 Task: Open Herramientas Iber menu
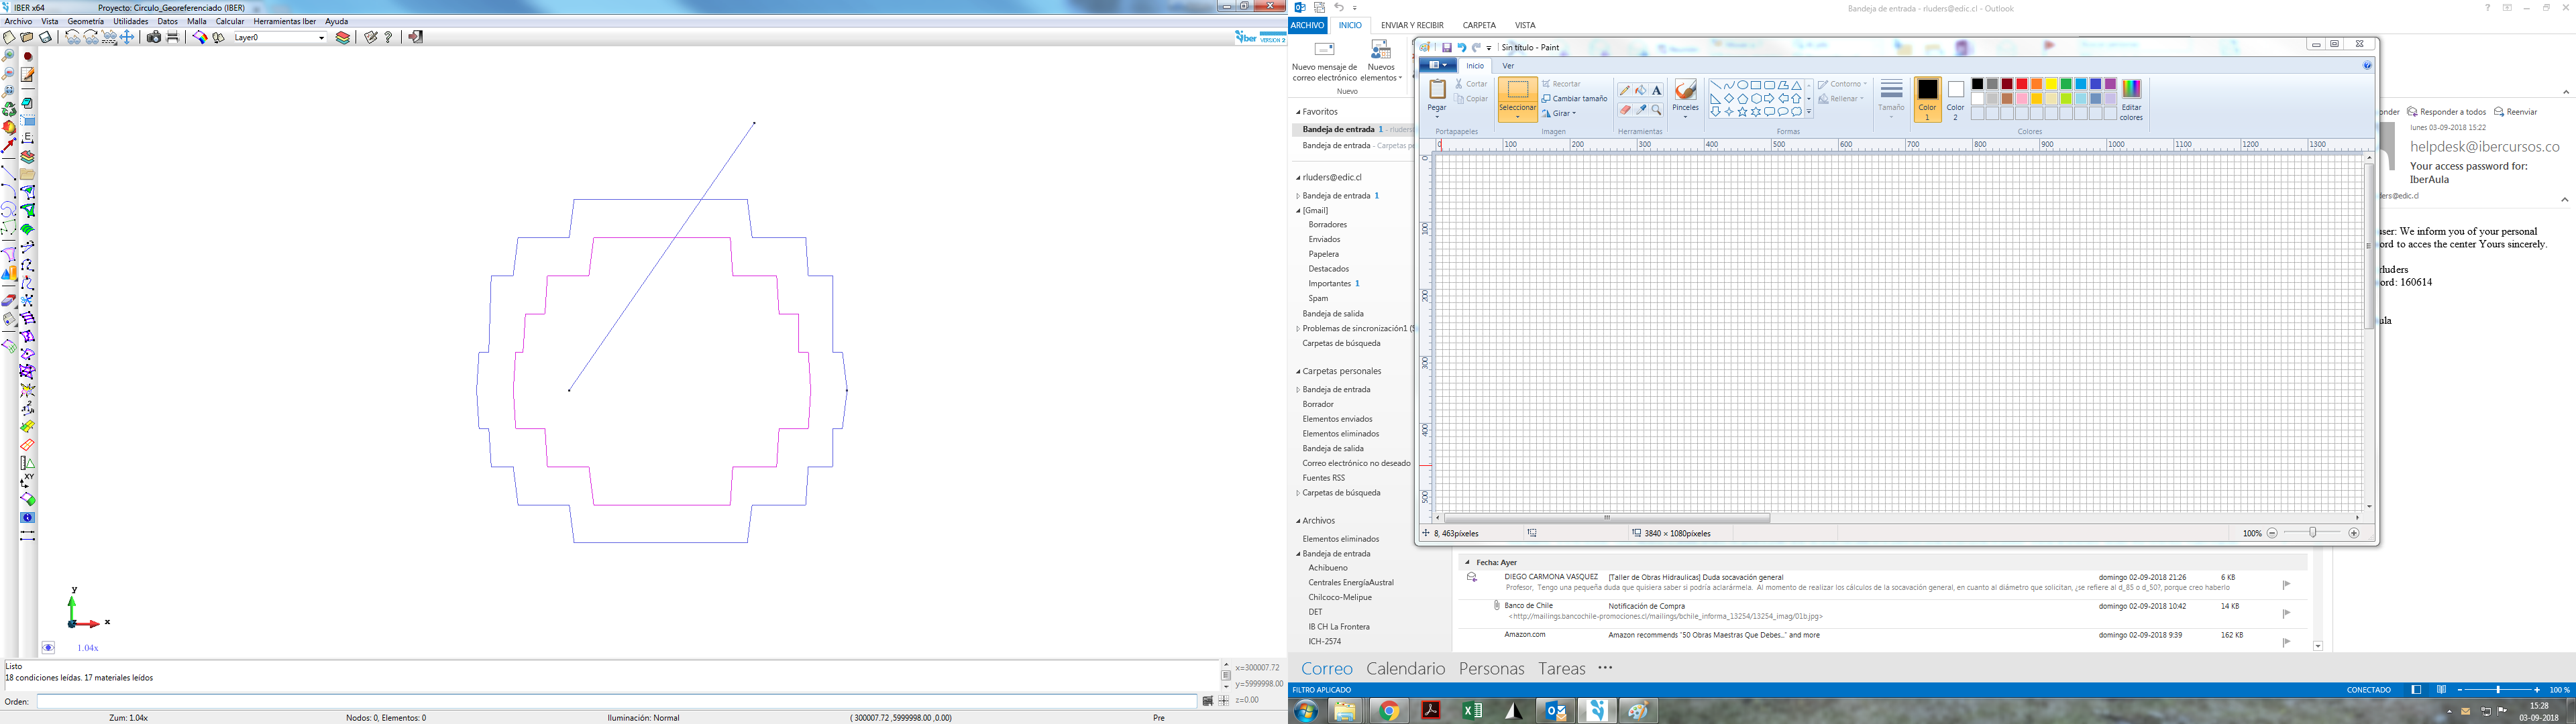coord(285,21)
